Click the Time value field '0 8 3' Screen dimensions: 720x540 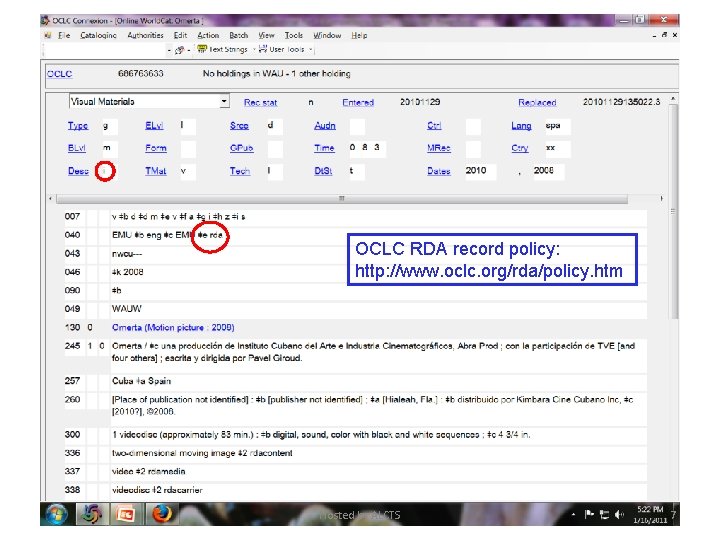(x=367, y=148)
